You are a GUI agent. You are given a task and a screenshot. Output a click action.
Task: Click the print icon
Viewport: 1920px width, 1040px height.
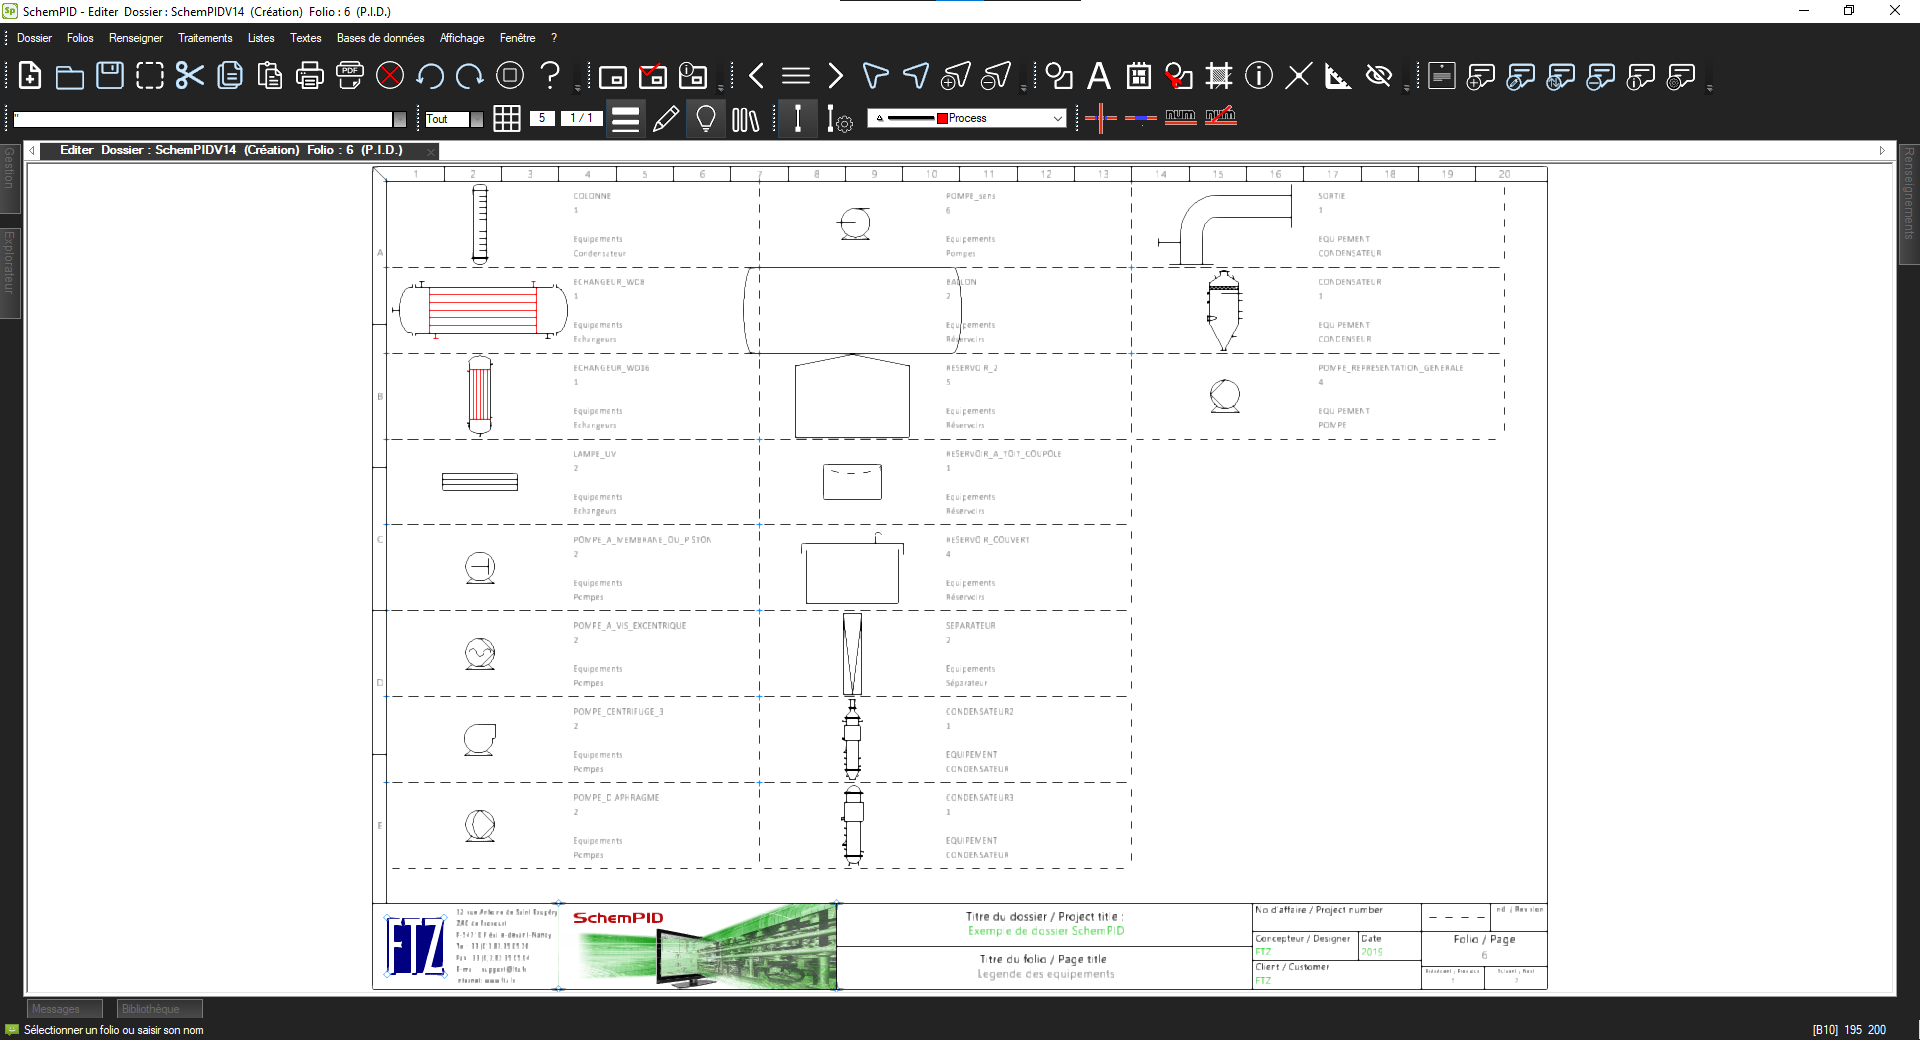pos(309,76)
